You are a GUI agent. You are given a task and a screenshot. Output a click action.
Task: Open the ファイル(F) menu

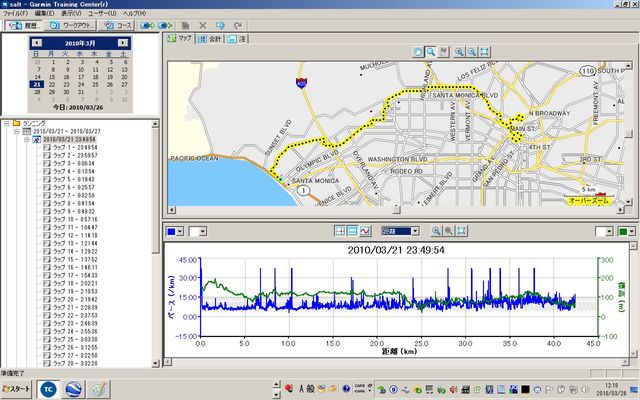(15, 12)
